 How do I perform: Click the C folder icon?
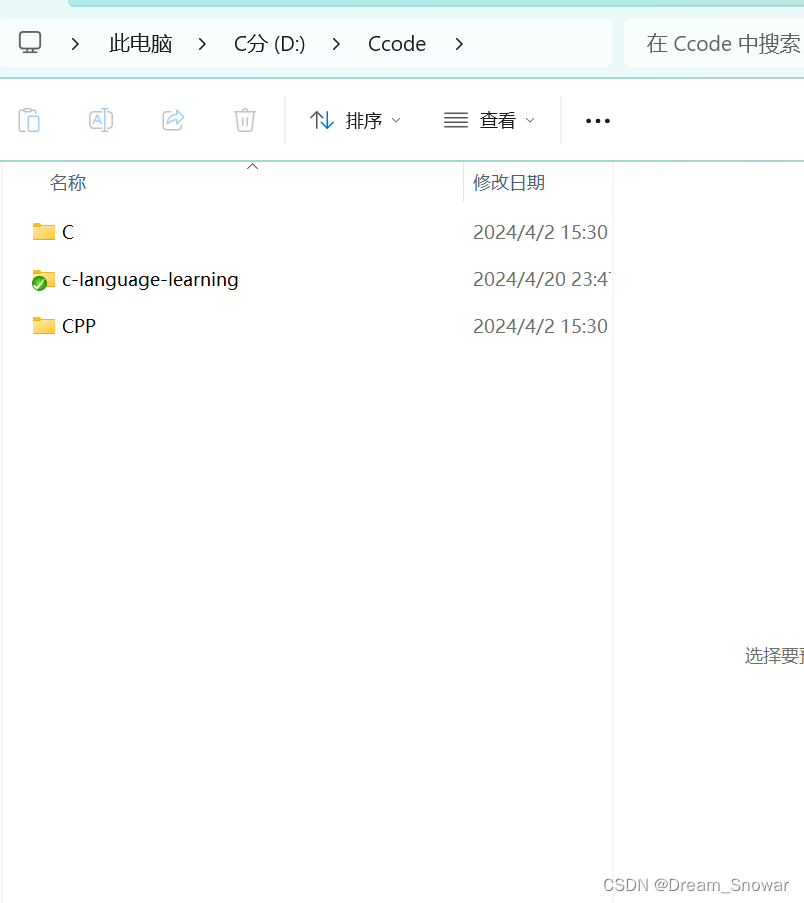pyautogui.click(x=44, y=232)
